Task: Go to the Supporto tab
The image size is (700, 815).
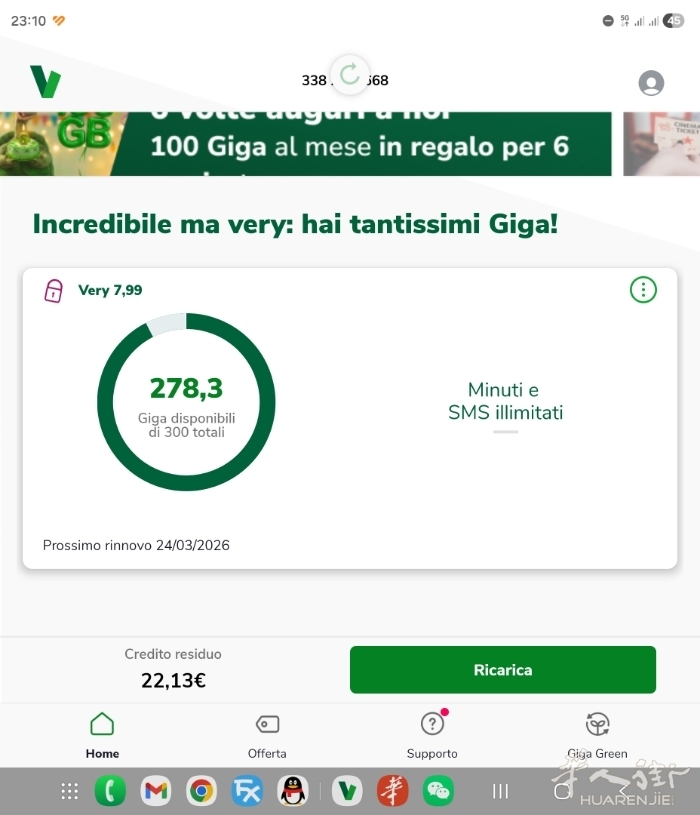Action: click(x=432, y=735)
